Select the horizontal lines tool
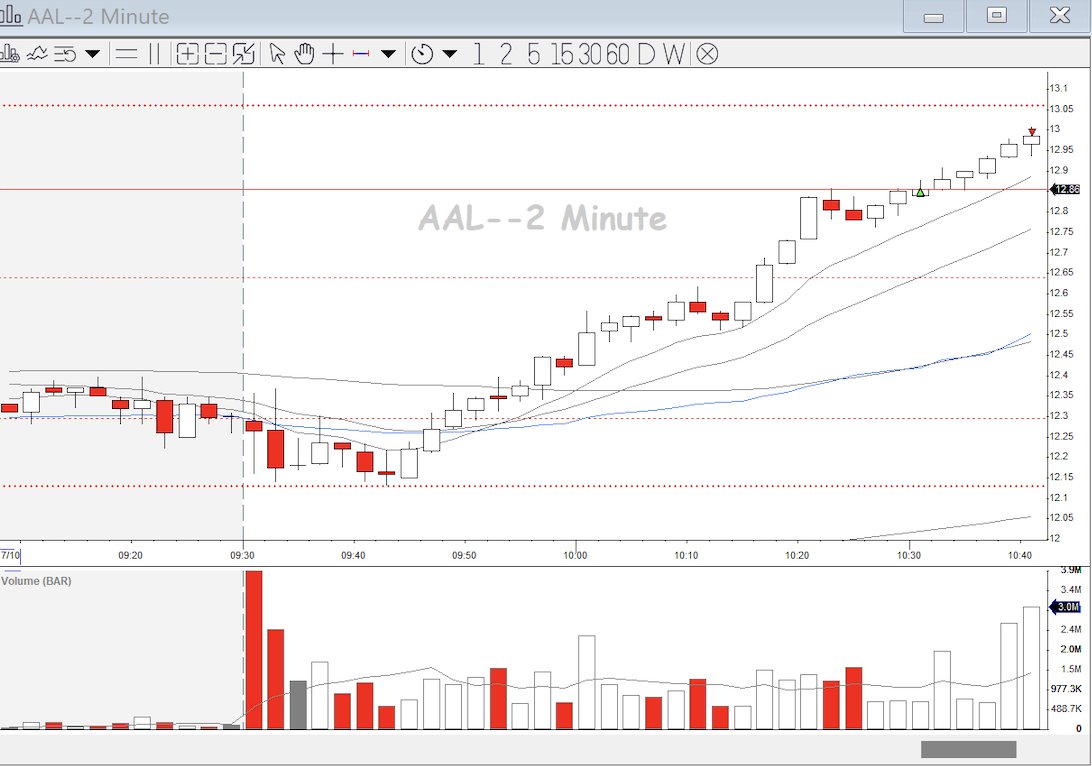1092x766 pixels. pos(126,54)
